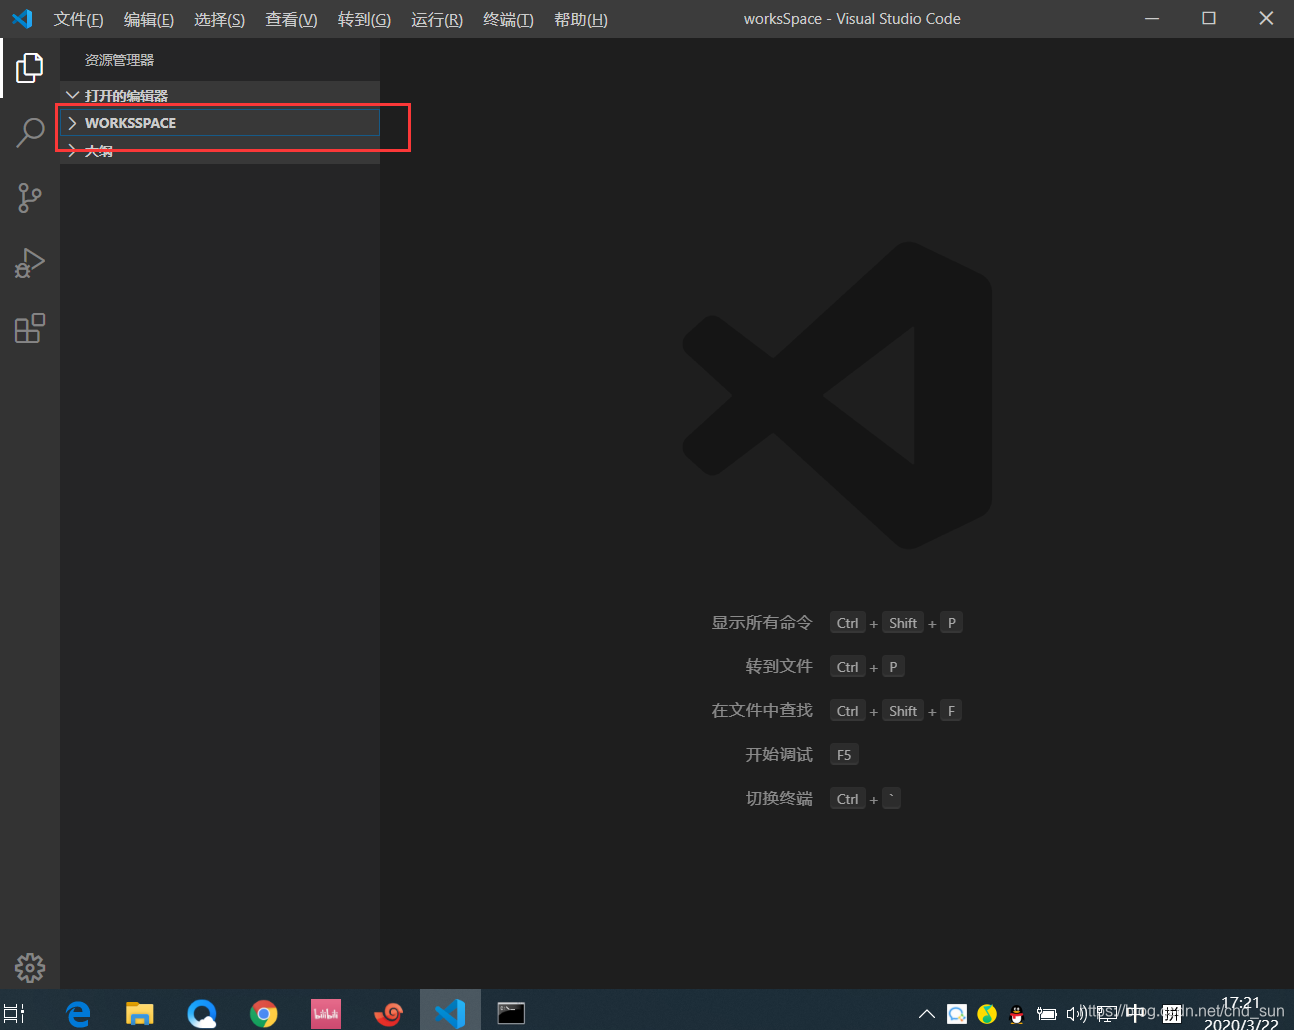
Task: Launch Google Chrome from the taskbar
Action: point(264,1013)
